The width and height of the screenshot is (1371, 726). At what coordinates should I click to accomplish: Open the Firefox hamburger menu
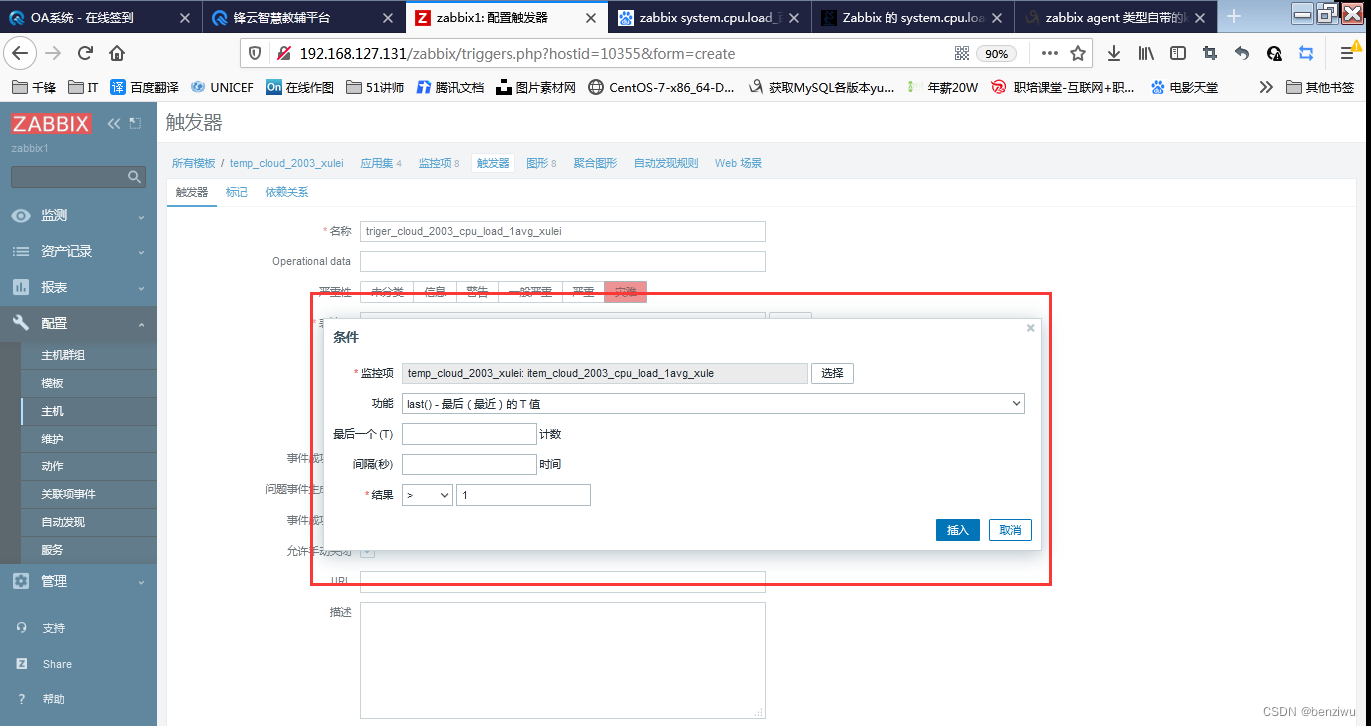[1346, 53]
